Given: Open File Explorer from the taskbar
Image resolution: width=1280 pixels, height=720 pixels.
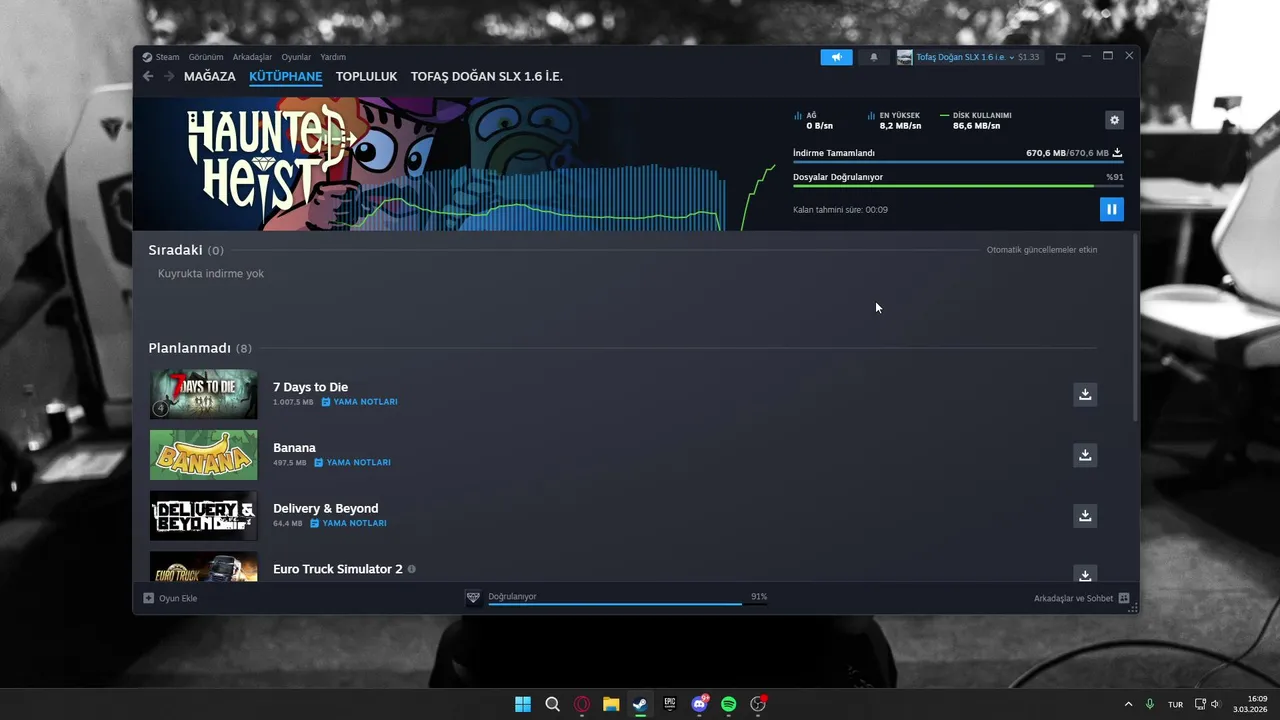Looking at the screenshot, I should click(611, 704).
